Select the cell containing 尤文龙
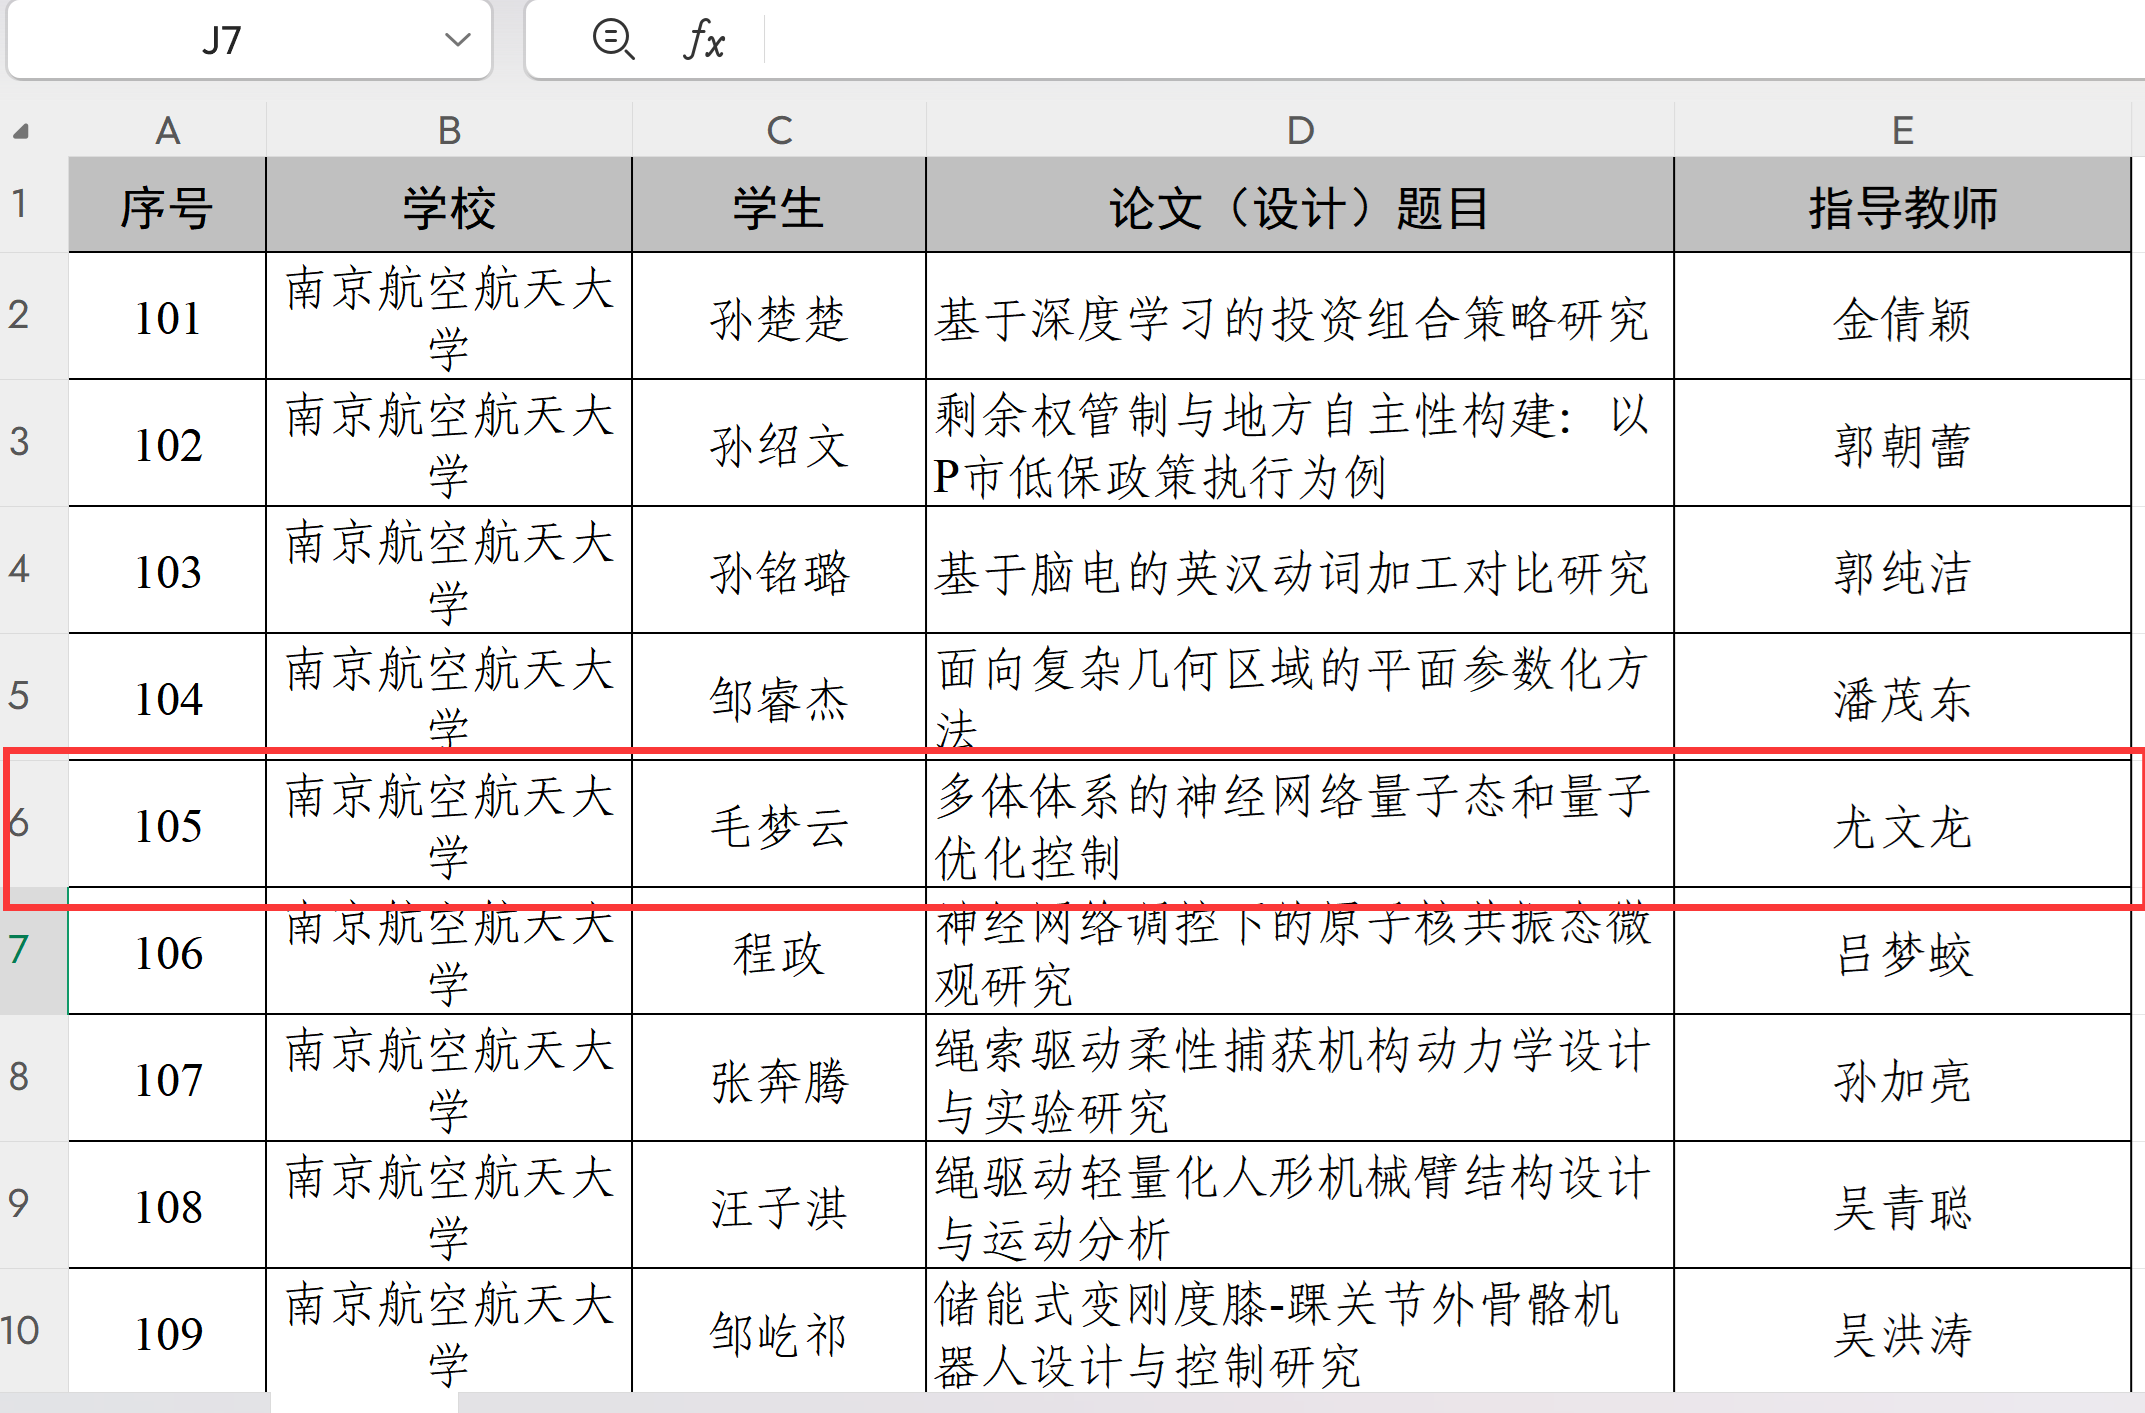The width and height of the screenshot is (2145, 1413). (x=1901, y=826)
